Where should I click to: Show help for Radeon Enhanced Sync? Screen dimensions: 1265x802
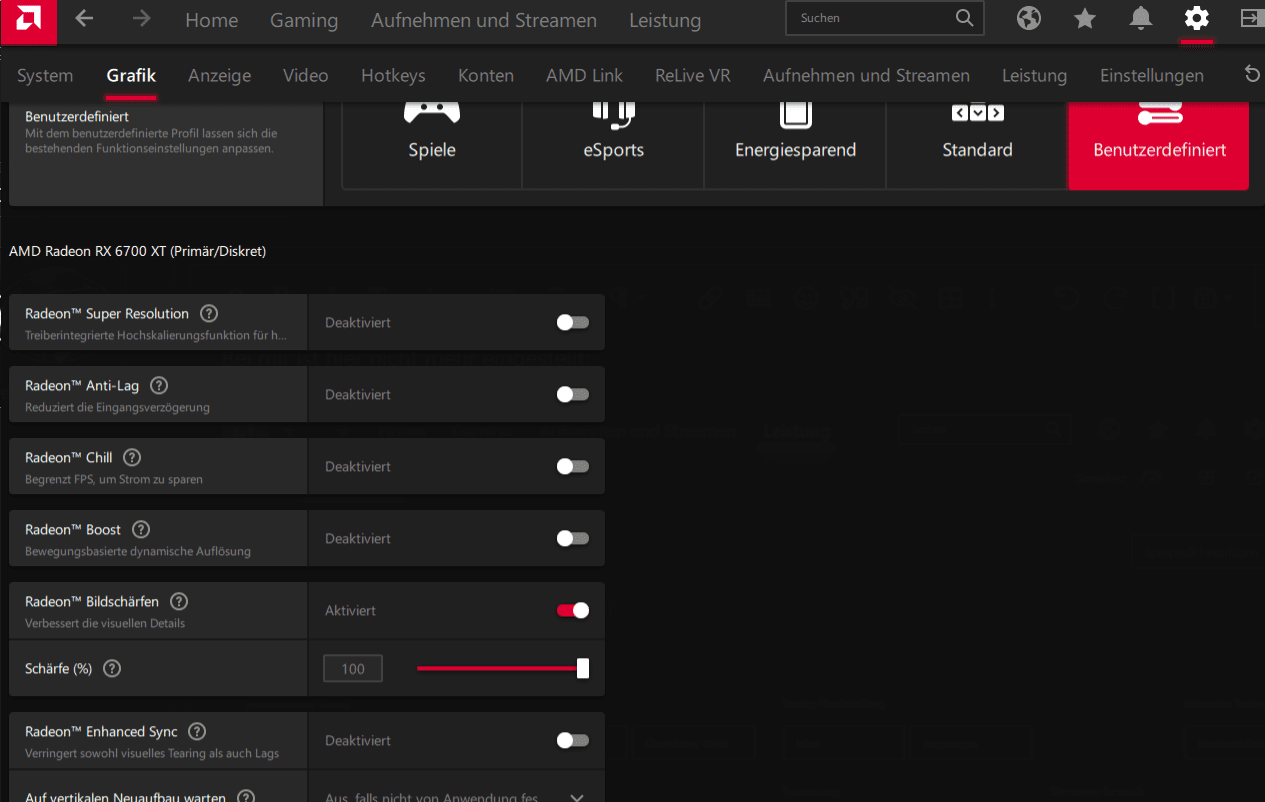pyautogui.click(x=197, y=731)
